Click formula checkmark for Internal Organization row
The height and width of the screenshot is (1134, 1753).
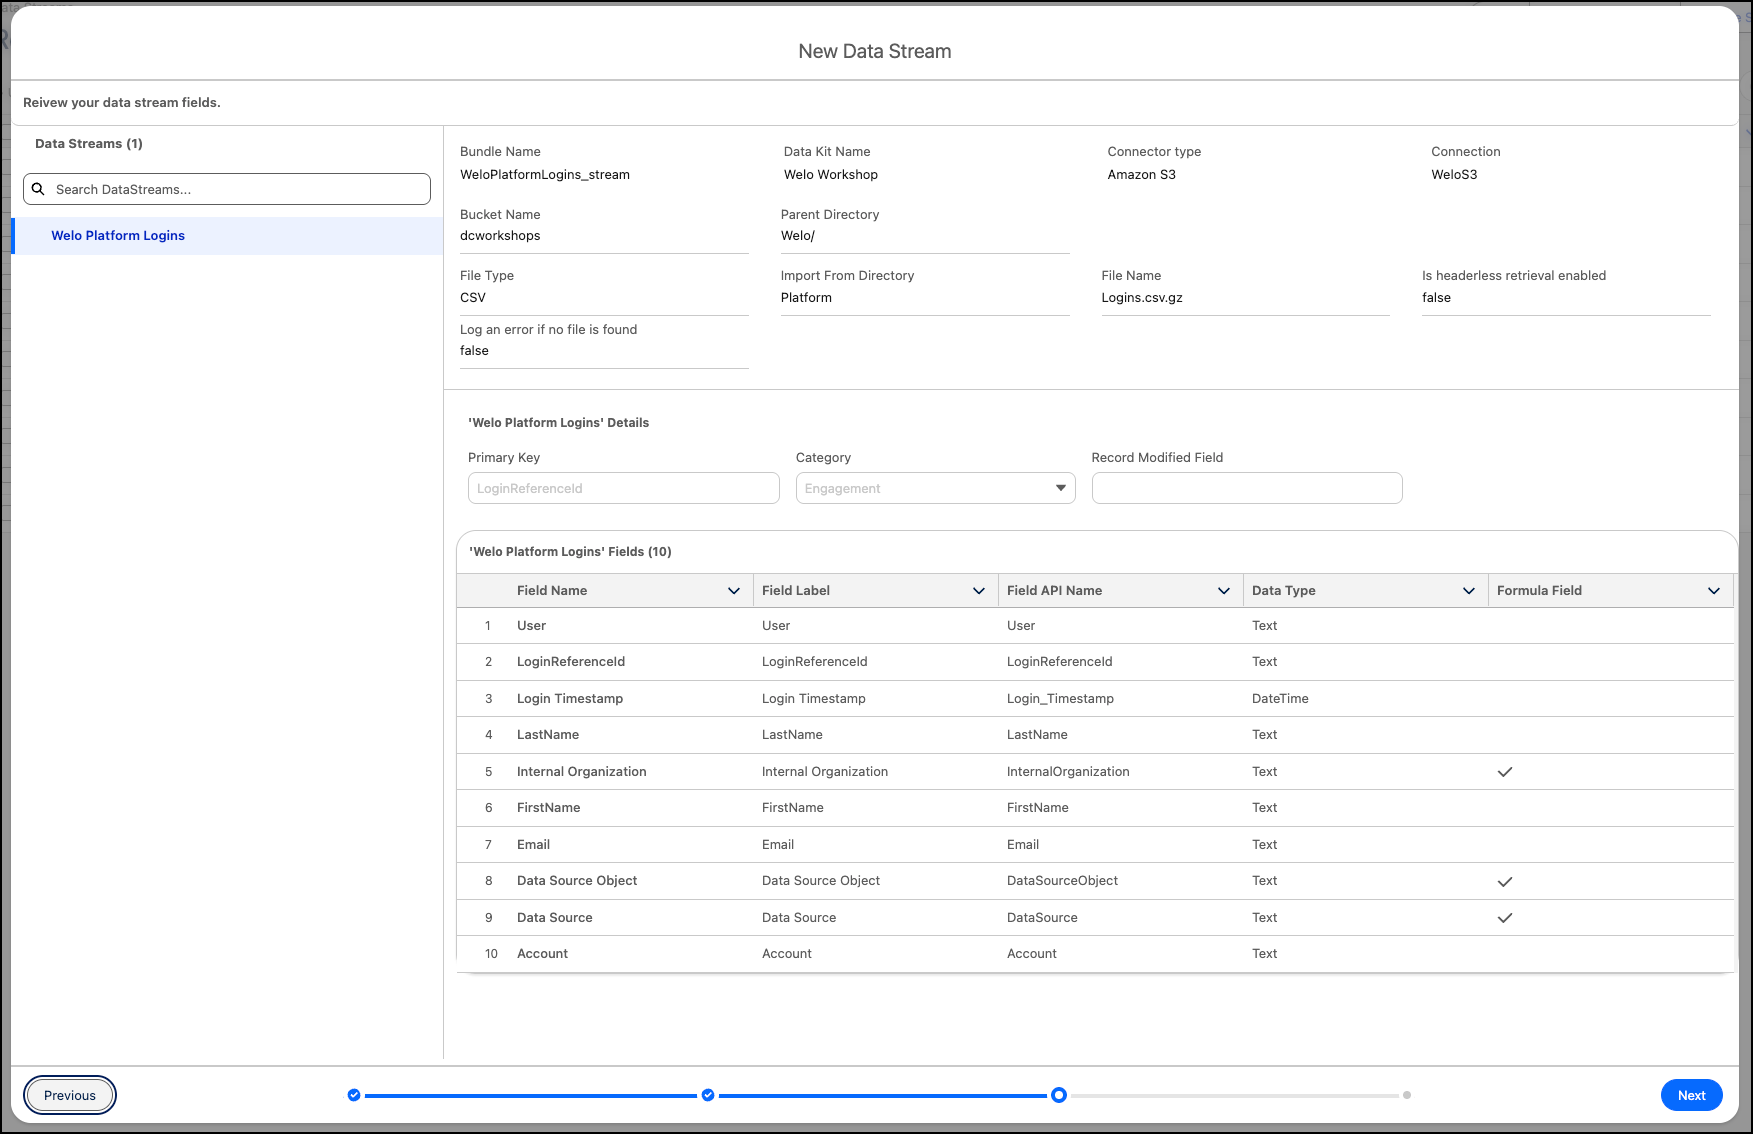click(1504, 772)
